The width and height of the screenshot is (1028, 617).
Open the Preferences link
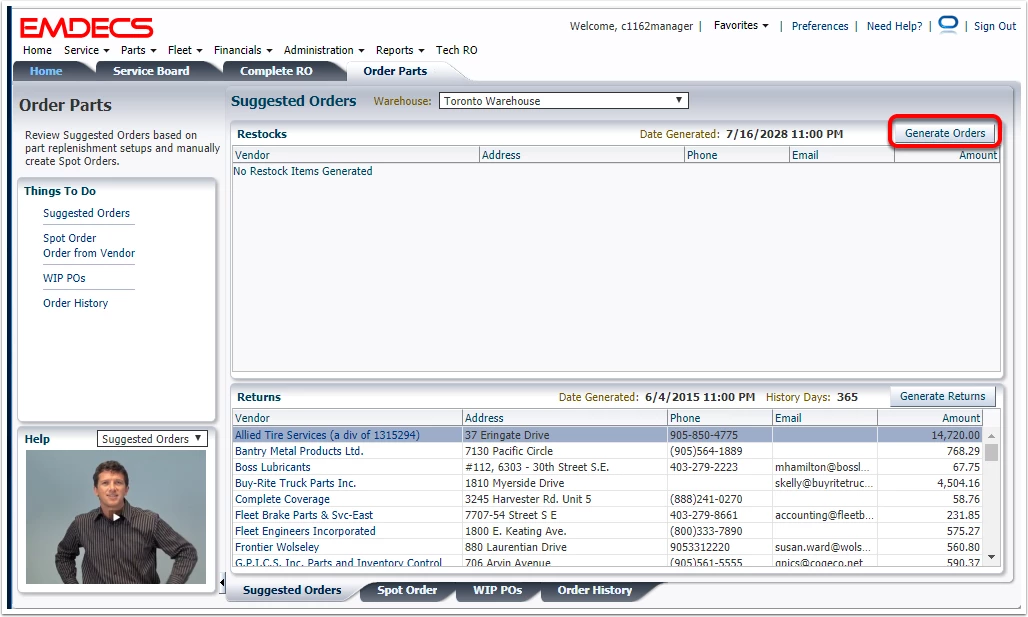[x=820, y=26]
